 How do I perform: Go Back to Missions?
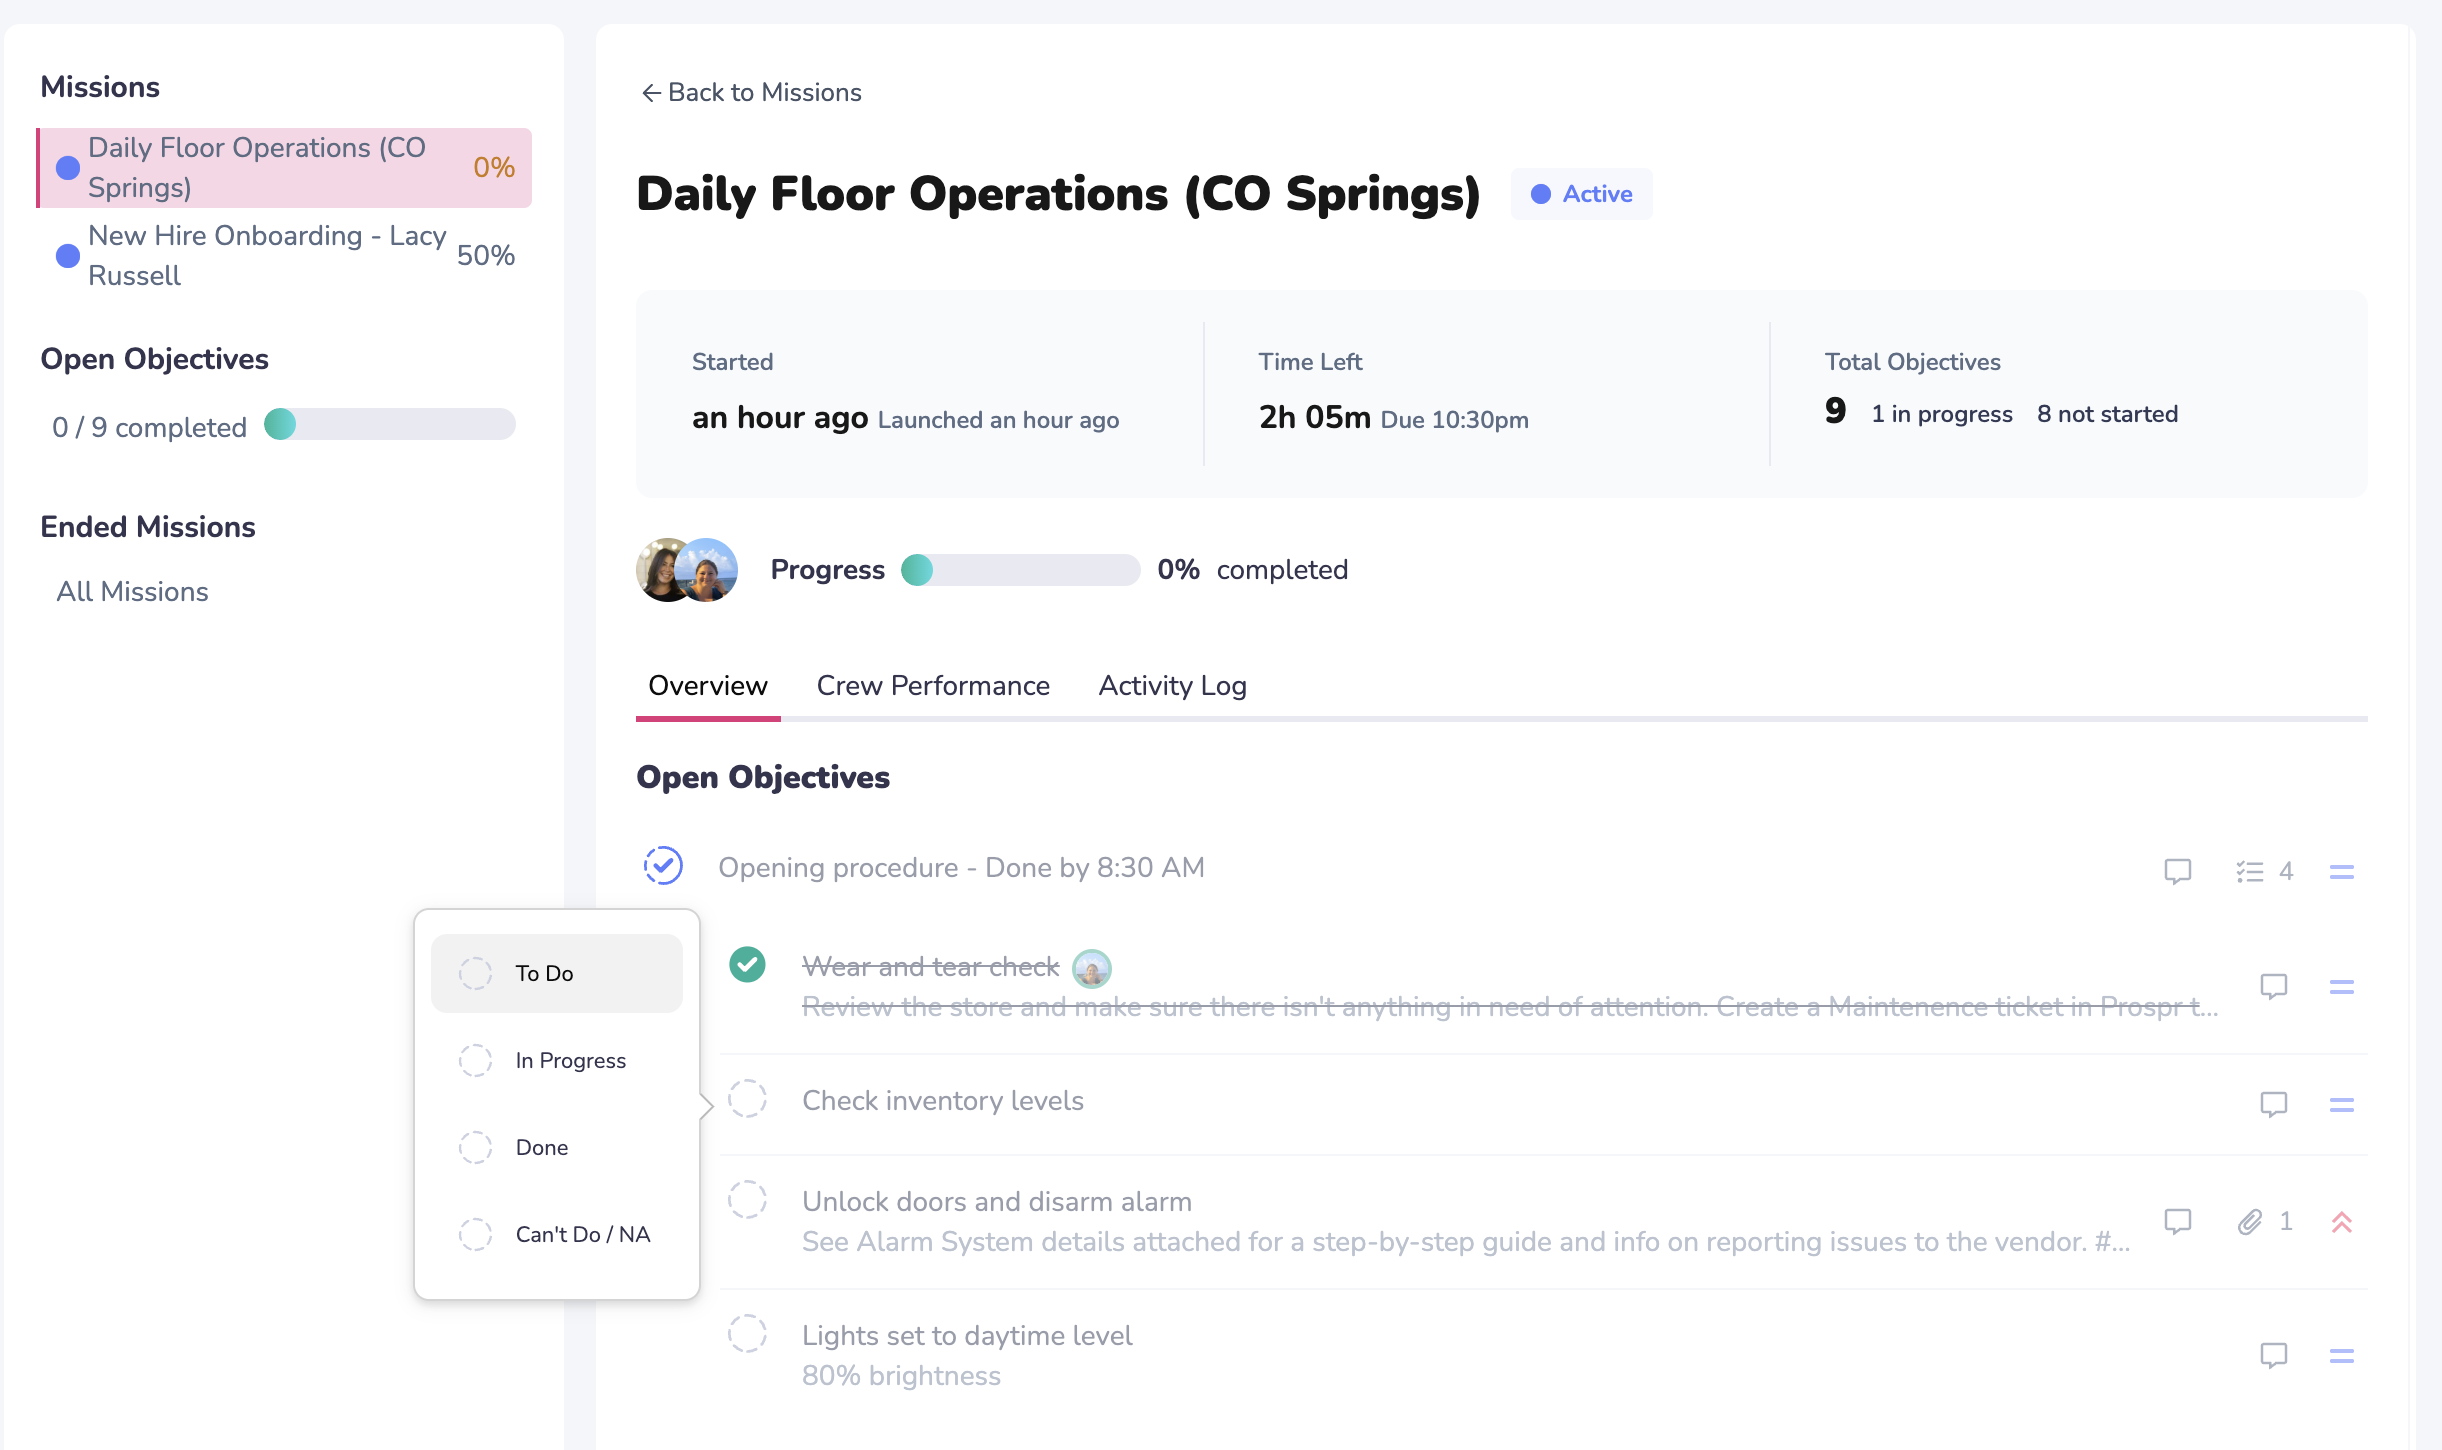point(751,93)
